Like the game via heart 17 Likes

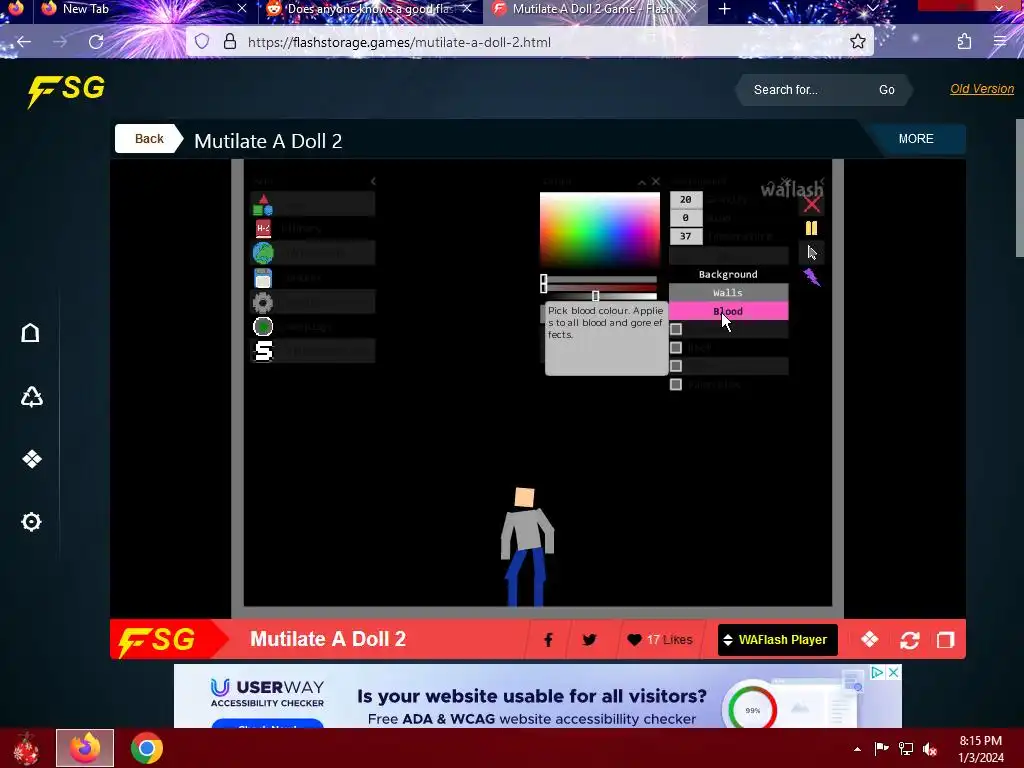660,640
